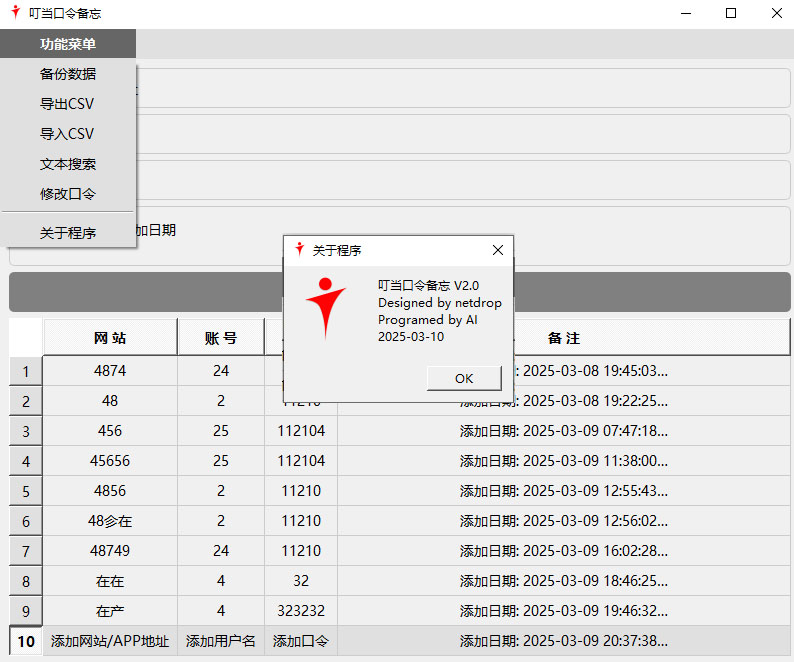The image size is (794, 662).
Task: Open 文本搜索 from the menu
Action: (68, 164)
